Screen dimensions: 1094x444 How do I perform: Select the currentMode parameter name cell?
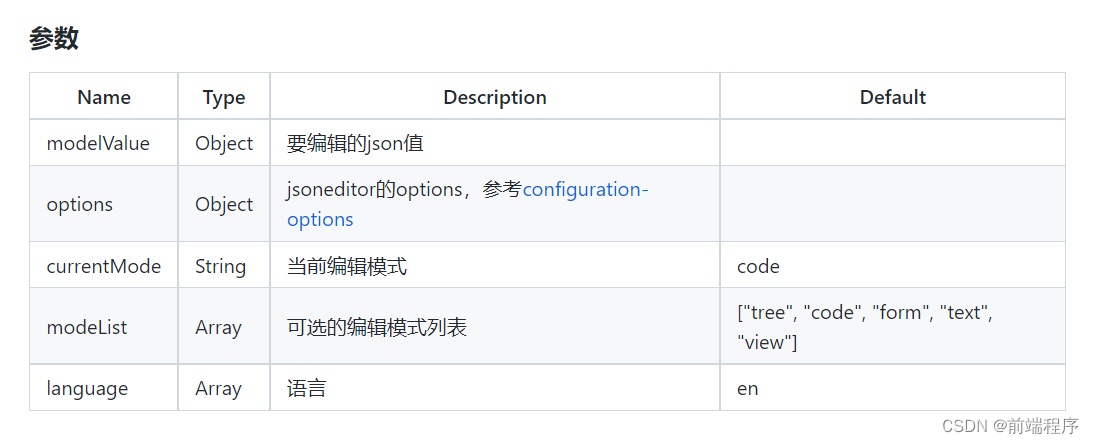(104, 266)
